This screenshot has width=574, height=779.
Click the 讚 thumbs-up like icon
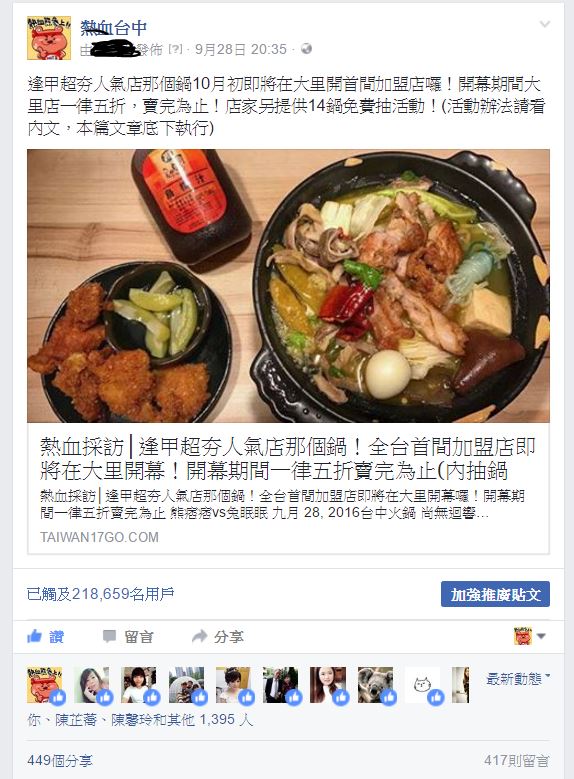click(x=34, y=636)
